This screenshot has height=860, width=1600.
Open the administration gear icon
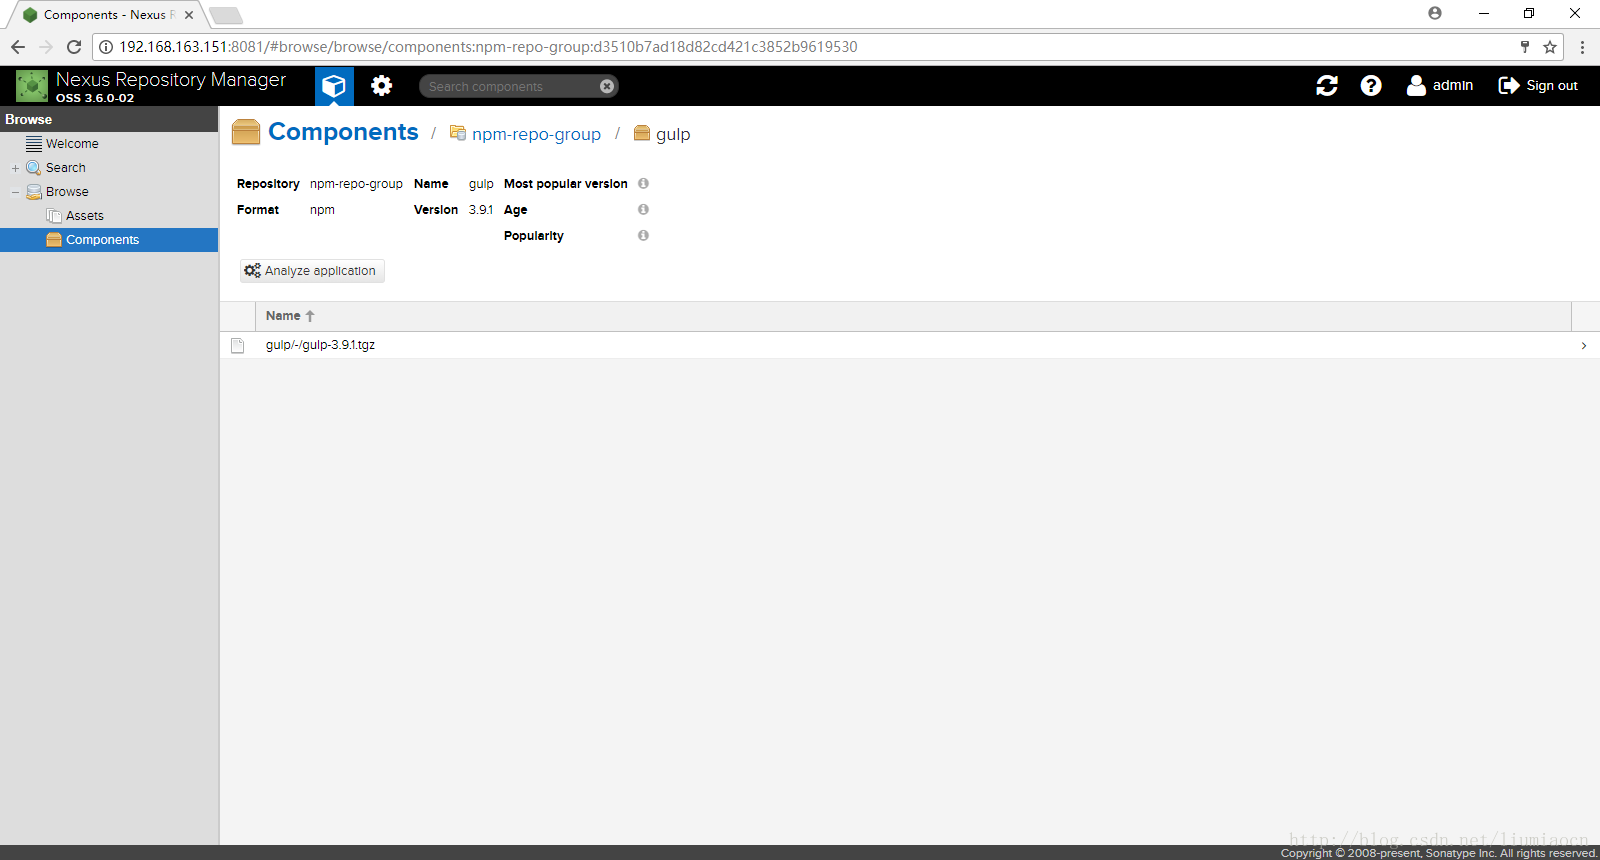381,86
